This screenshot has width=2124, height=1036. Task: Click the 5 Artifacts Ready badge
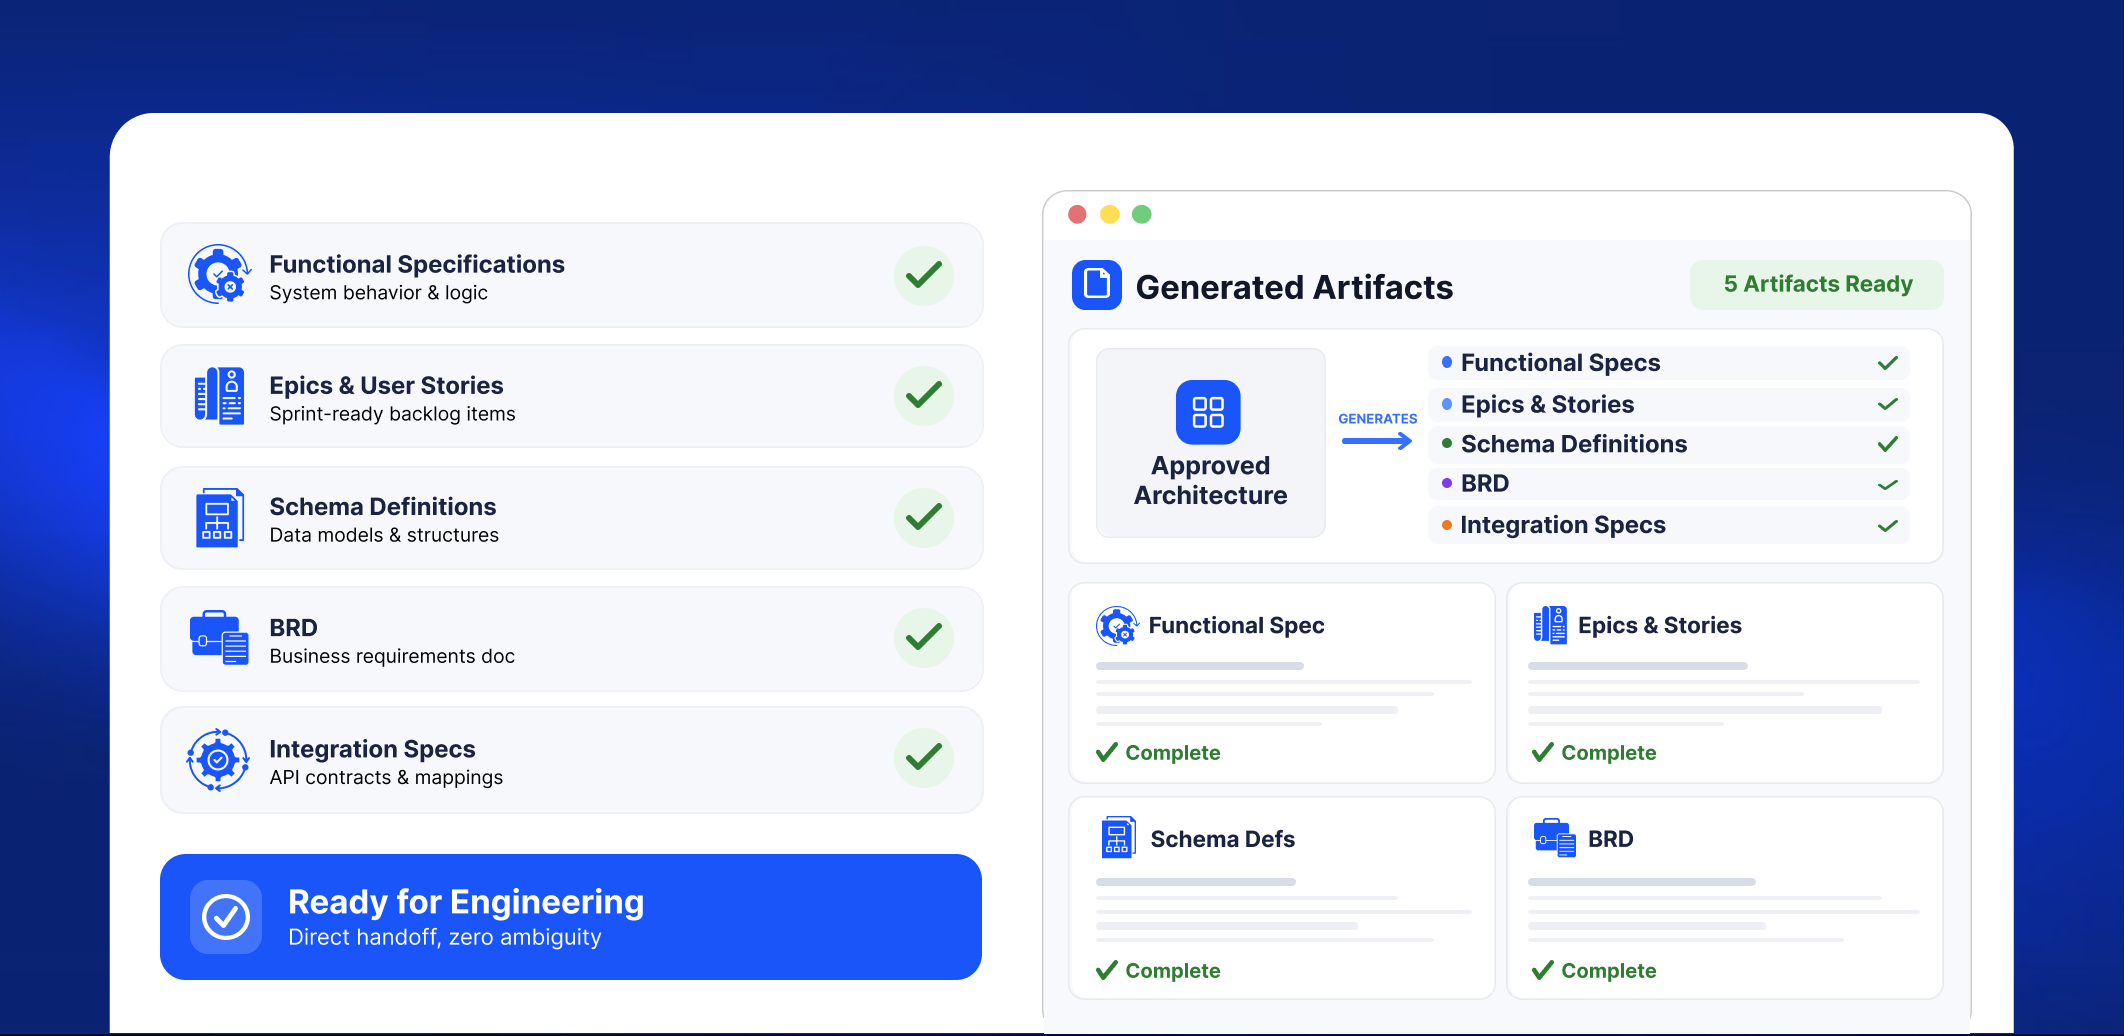coord(1816,285)
